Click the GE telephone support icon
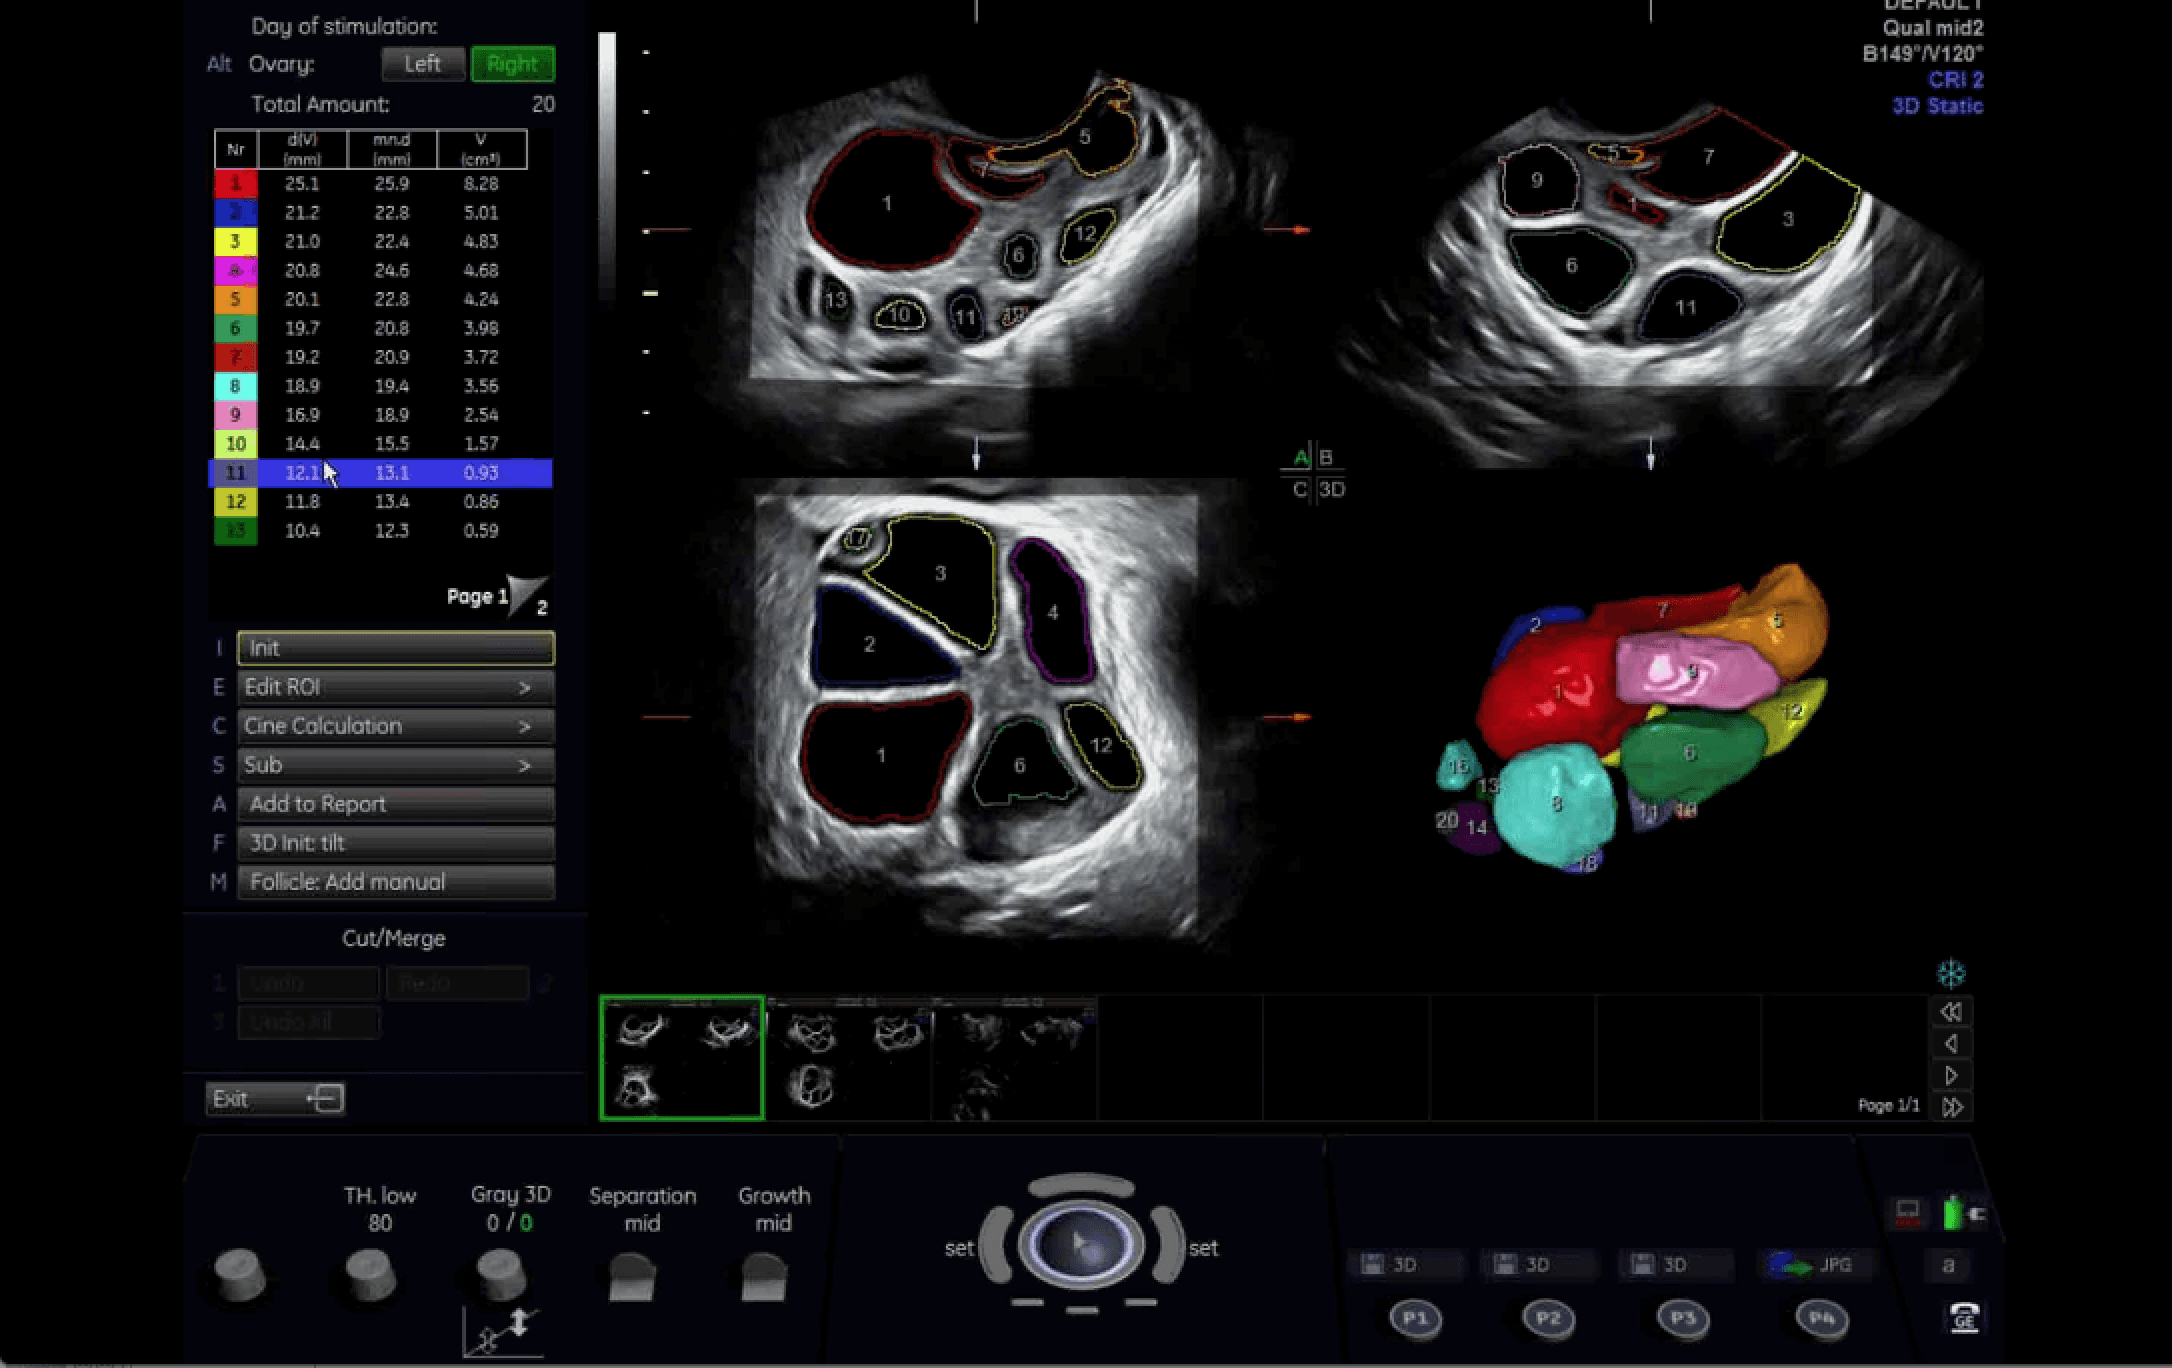Screen dimensions: 2172x1368 pyautogui.click(x=1964, y=1318)
